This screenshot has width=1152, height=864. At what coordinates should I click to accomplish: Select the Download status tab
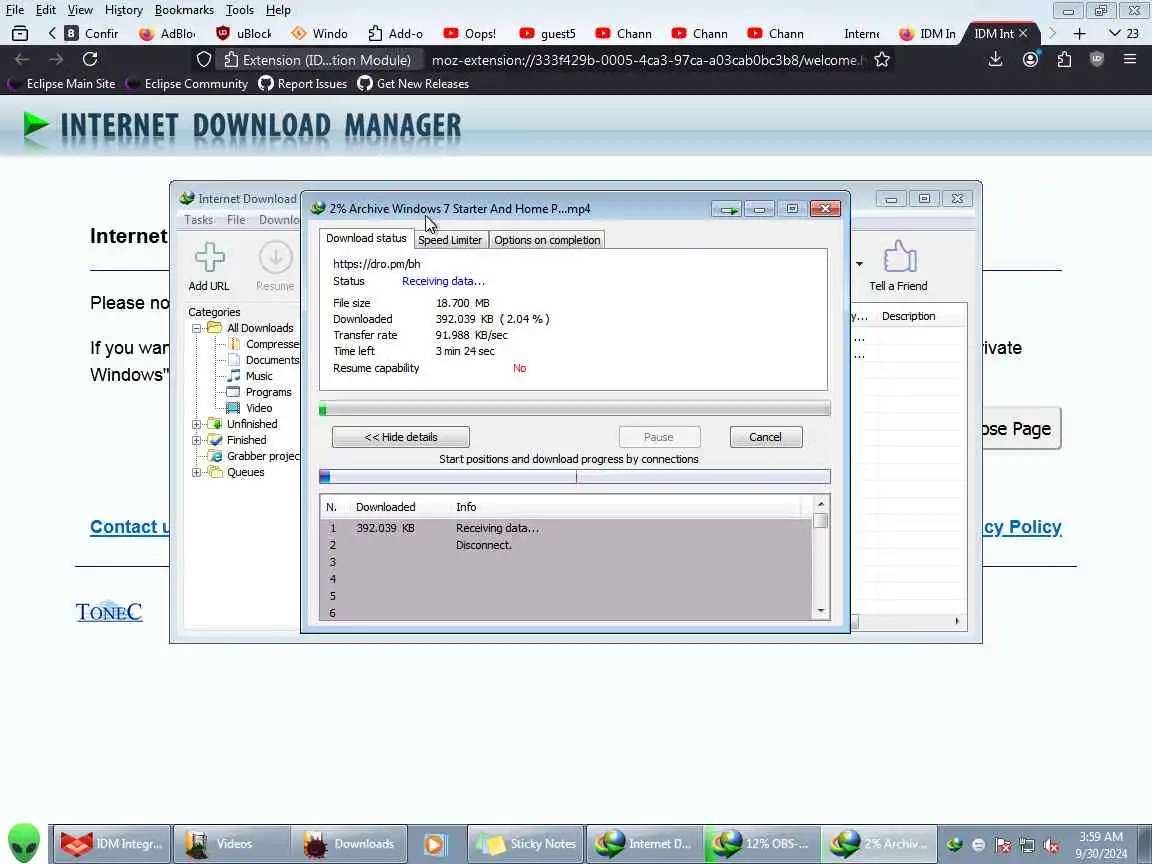click(366, 238)
